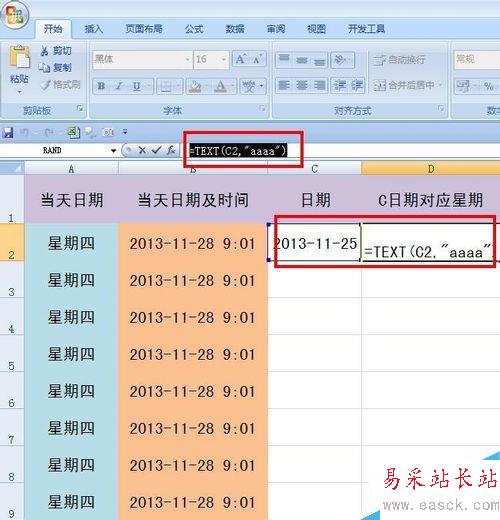
Task: Decrease font size with the small A
Action: 257,59
